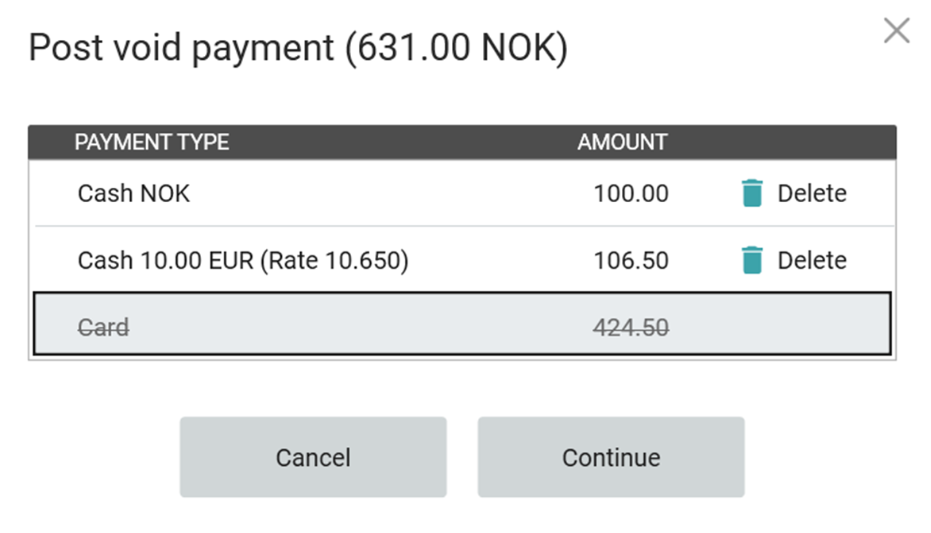Select the struck-through Card payment label
The width and height of the screenshot is (931, 533).
103,326
